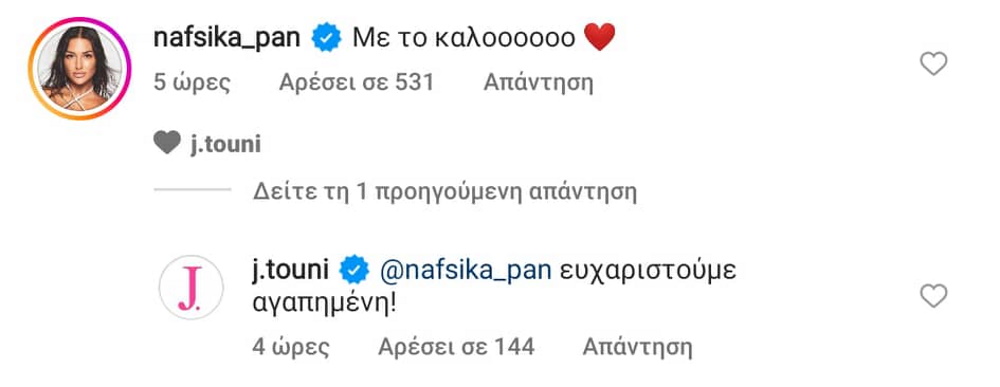This screenshot has width=1000, height=387.
Task: Click the verified badge beside j.touni username
Action: click(x=354, y=271)
